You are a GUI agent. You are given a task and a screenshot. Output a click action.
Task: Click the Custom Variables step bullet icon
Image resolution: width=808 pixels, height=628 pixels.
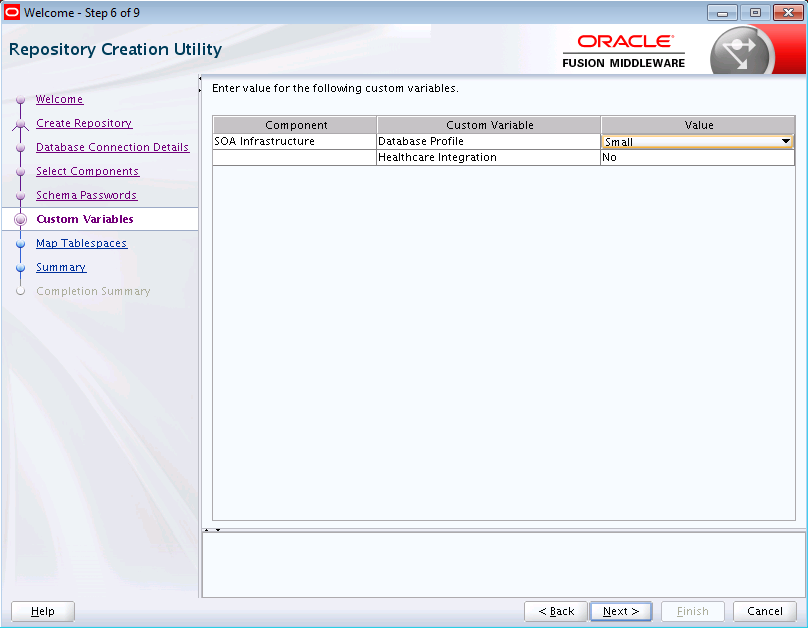21,219
